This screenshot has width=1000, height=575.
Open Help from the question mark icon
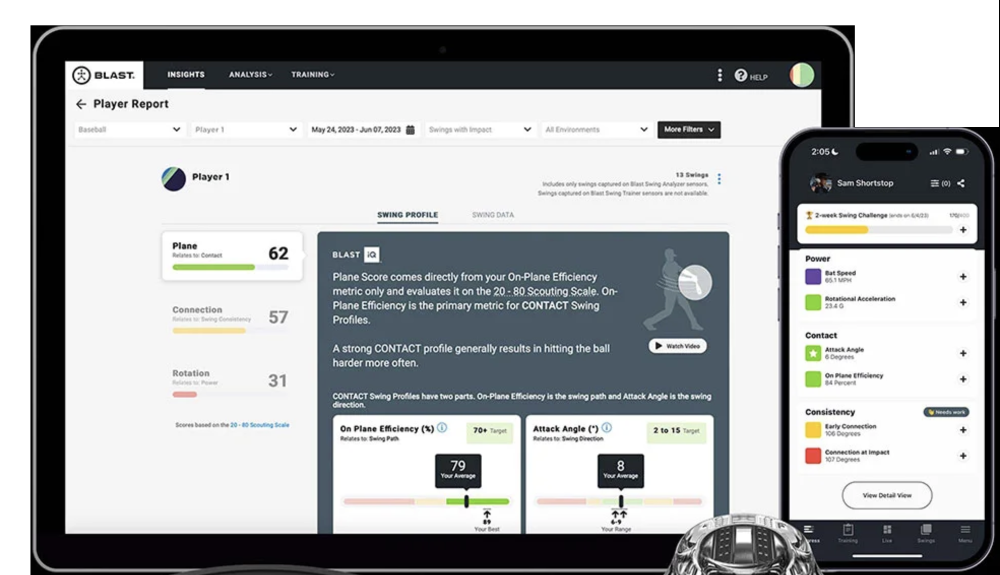pos(740,75)
